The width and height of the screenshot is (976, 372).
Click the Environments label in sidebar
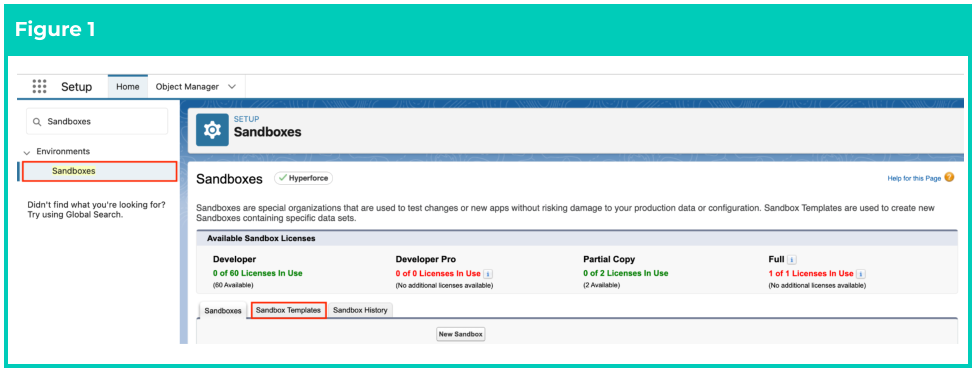(63, 151)
